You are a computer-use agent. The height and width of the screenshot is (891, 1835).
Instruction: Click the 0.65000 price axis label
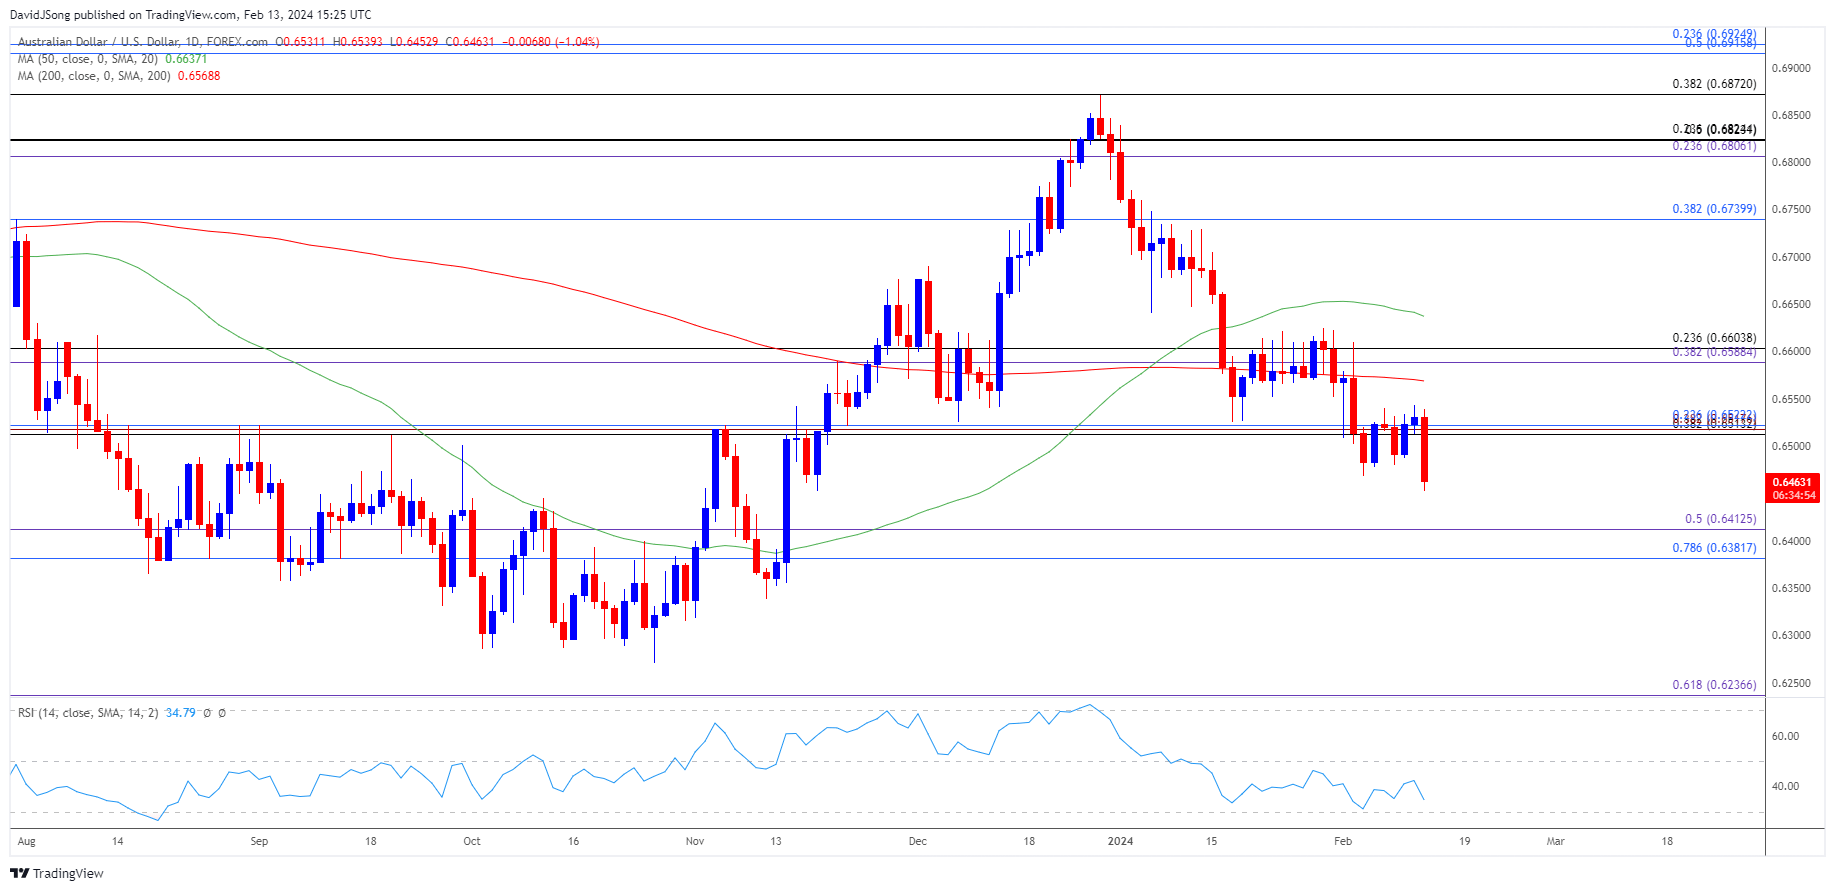(x=1791, y=446)
